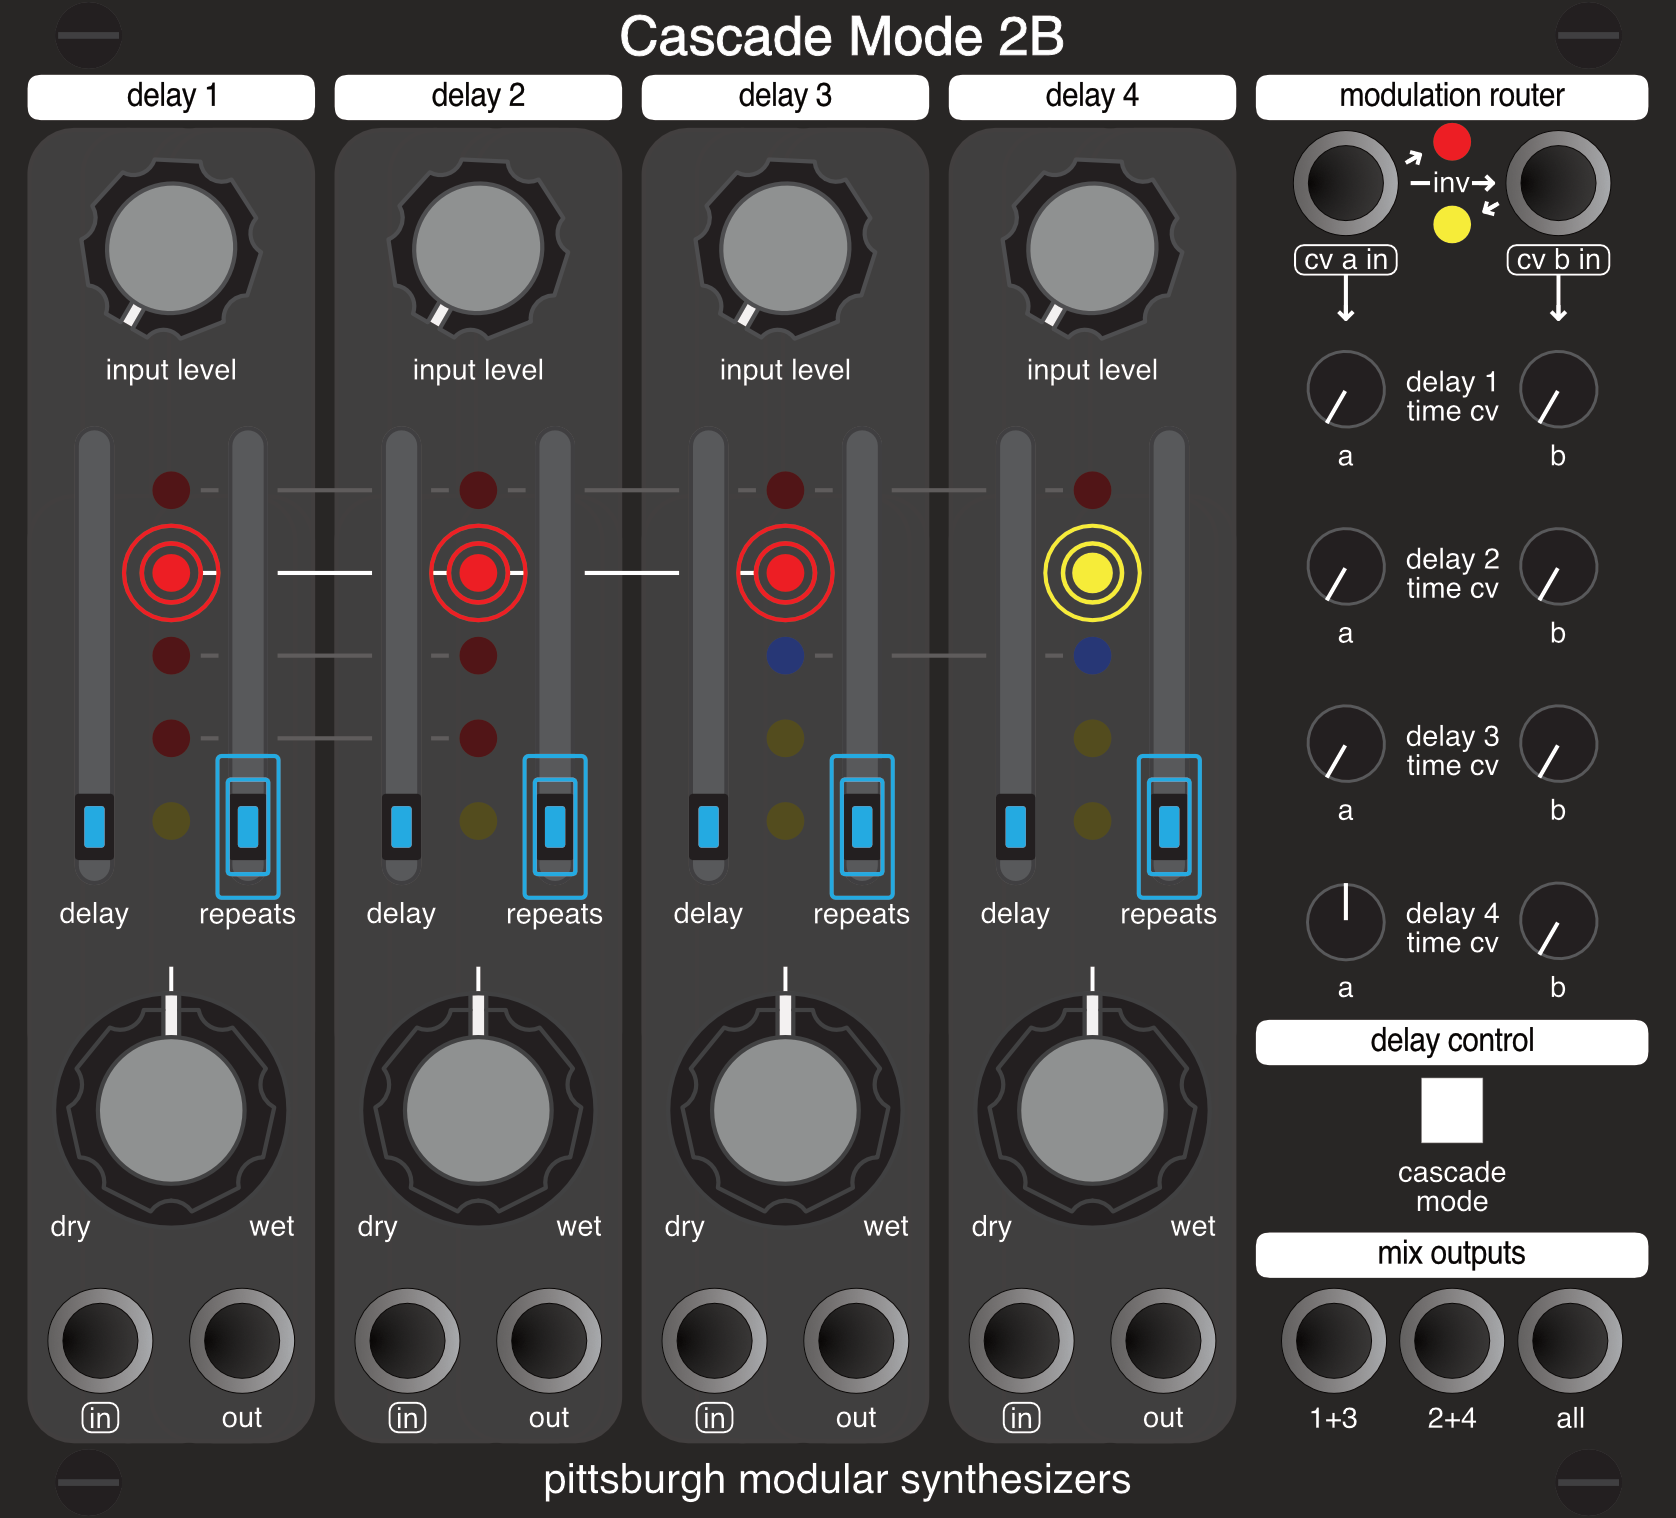Select the 2+4 mix output jack
This screenshot has width=1676, height=1518.
click(1451, 1342)
